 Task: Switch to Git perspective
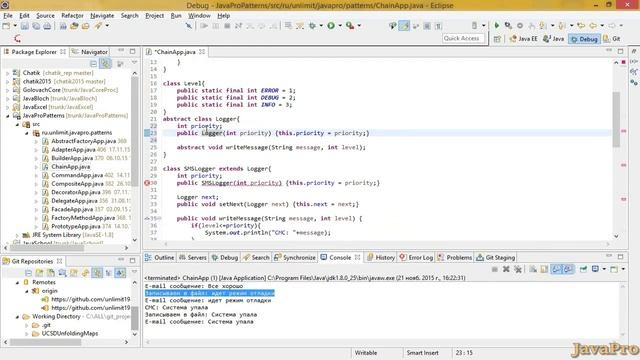click(612, 39)
